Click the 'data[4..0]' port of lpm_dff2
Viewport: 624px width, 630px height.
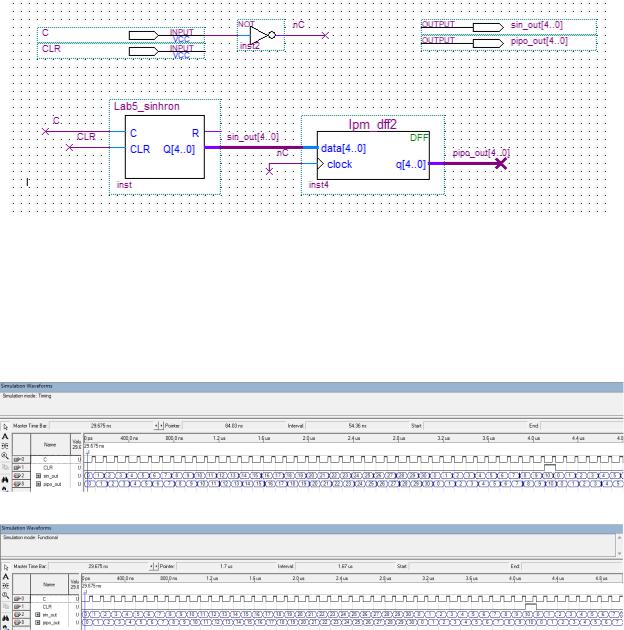344,148
